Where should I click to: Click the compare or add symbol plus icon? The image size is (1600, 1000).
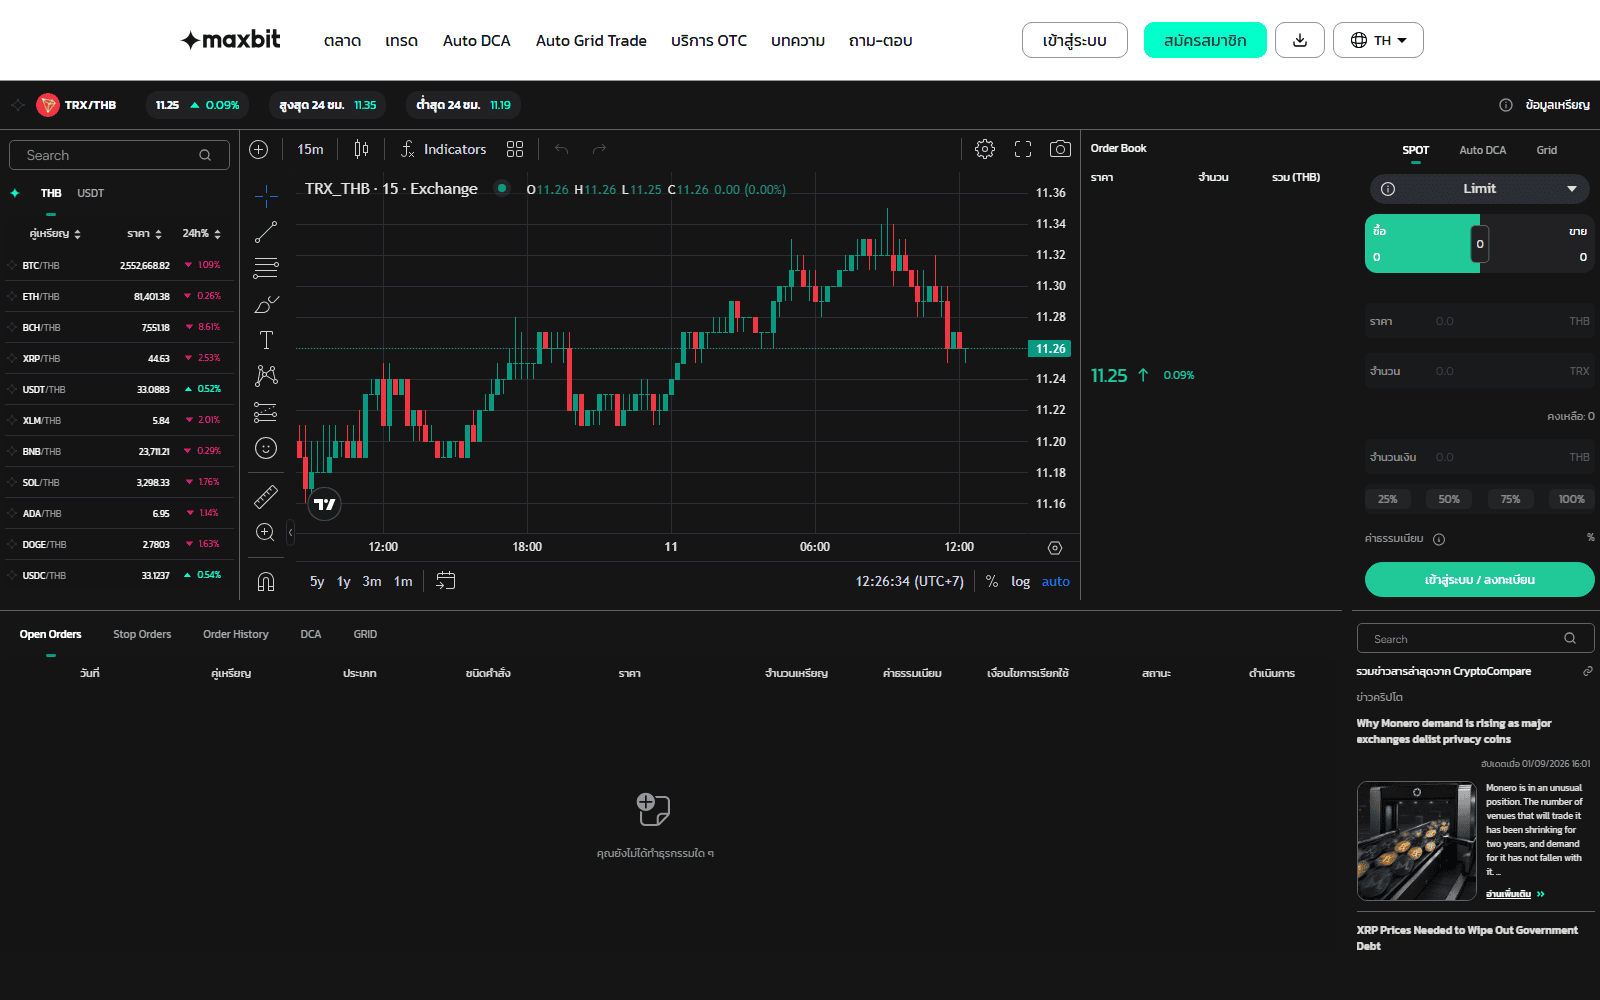pyautogui.click(x=258, y=149)
